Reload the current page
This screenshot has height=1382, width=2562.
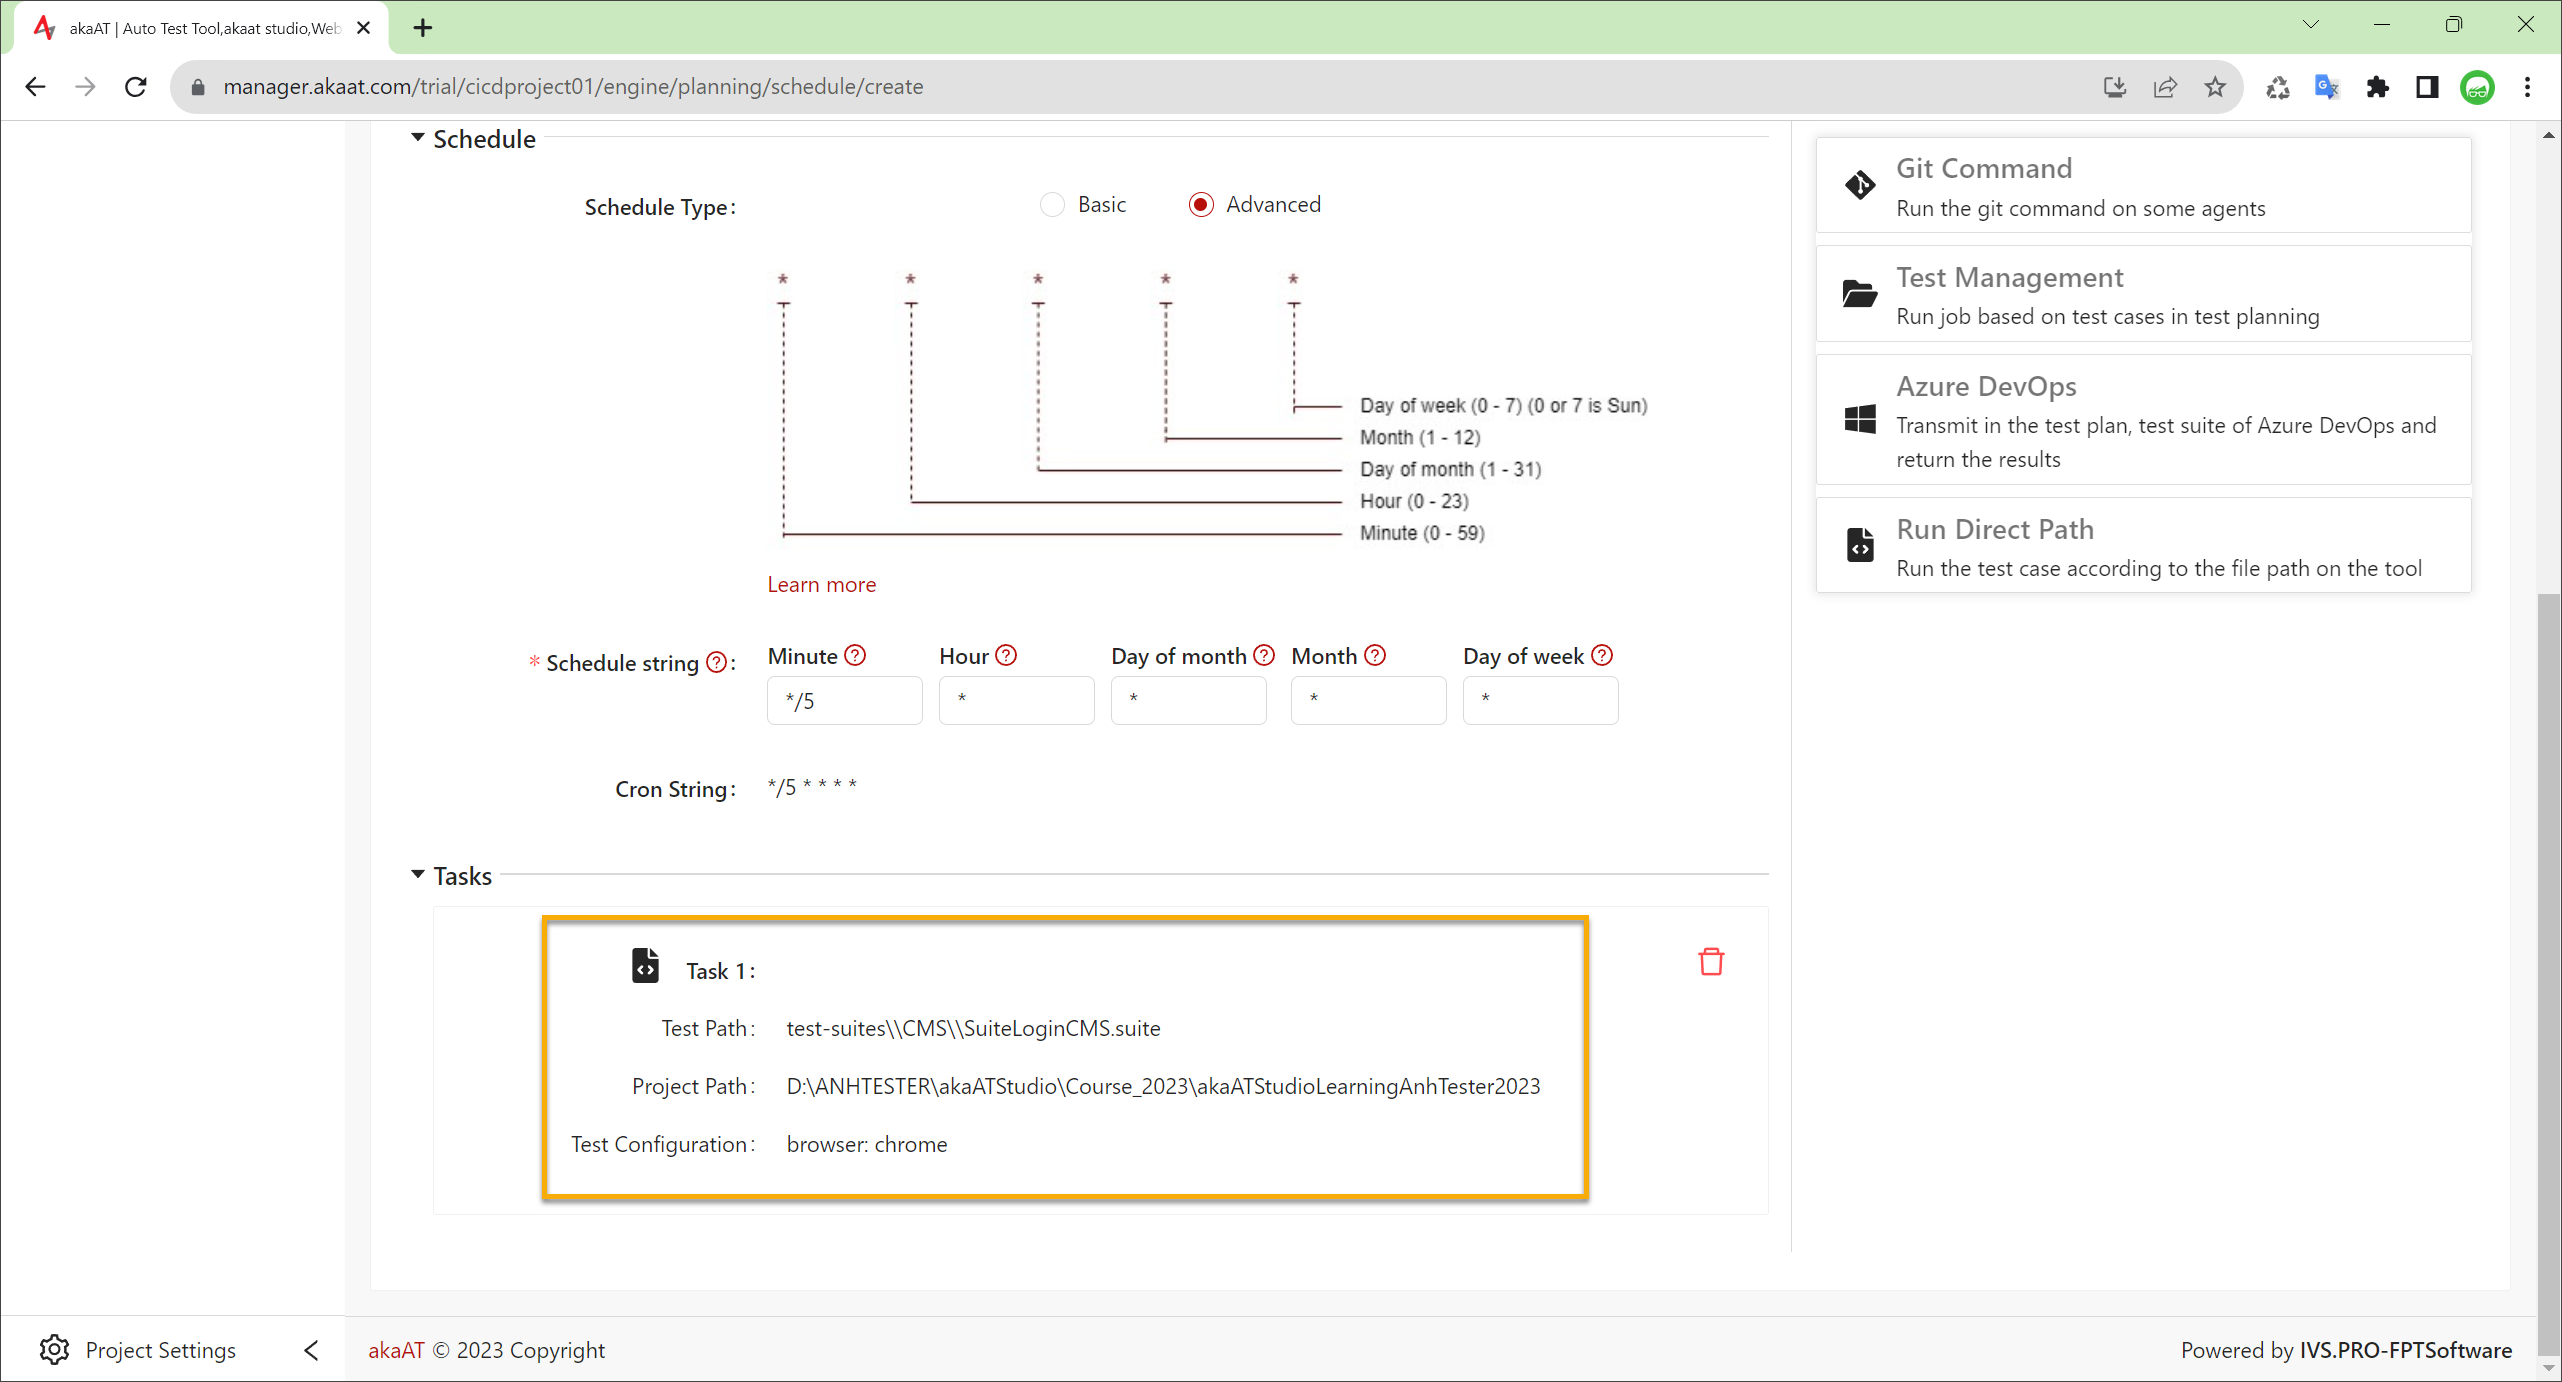136,87
